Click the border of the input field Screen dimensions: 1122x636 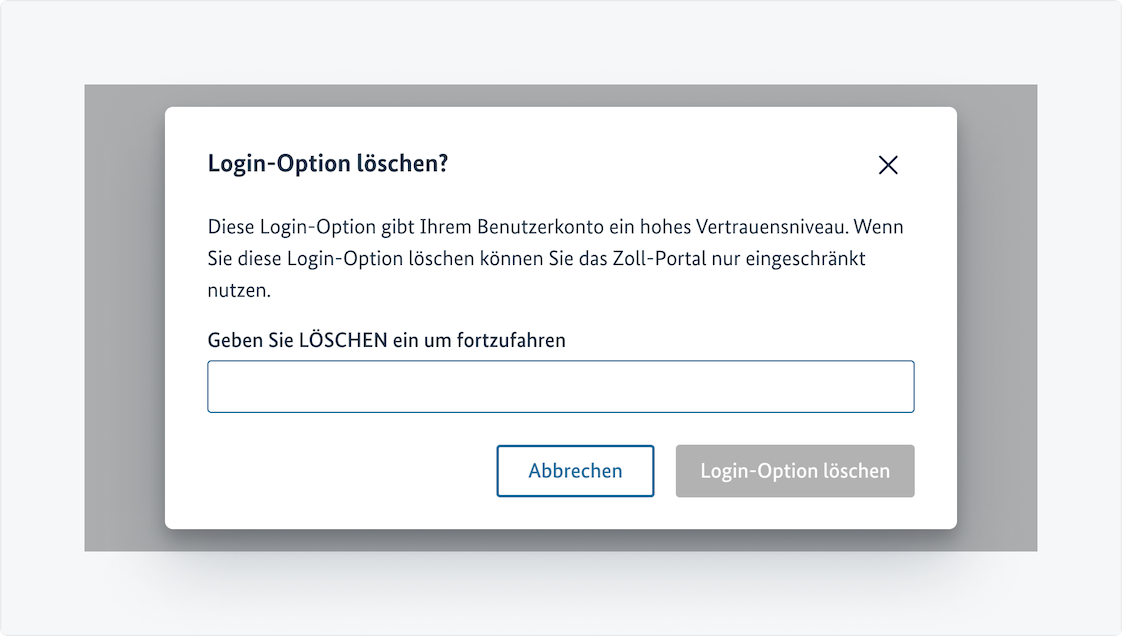pos(560,362)
